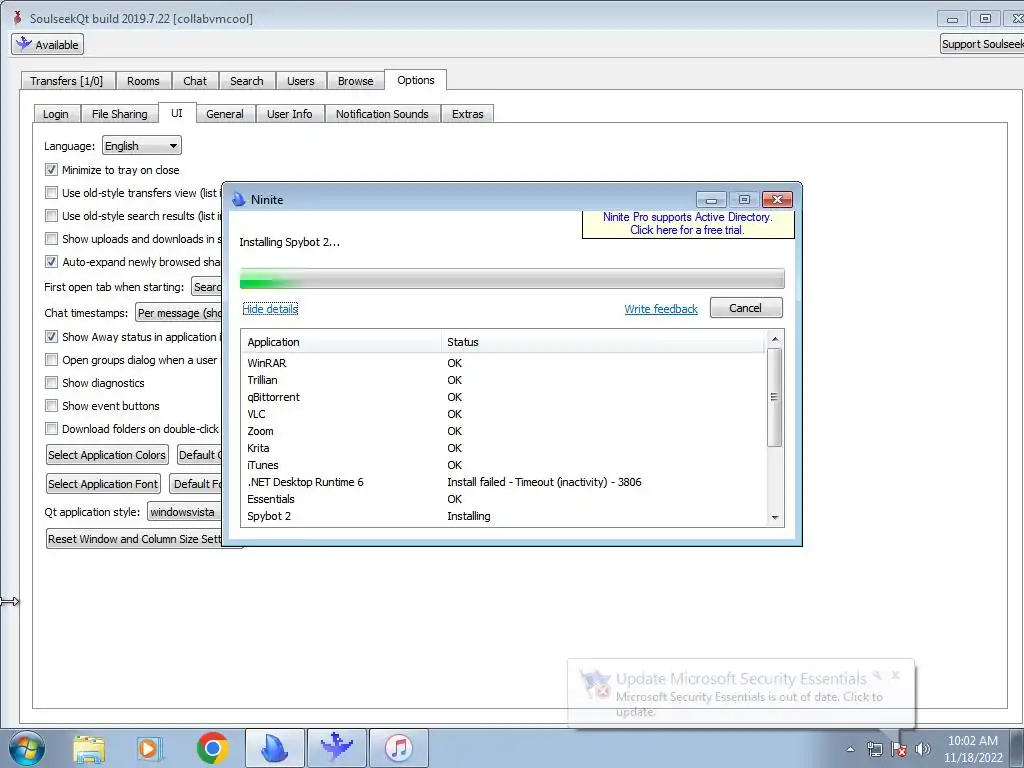Open the General options sub-tab
Viewport: 1024px width, 768px height.
pos(225,114)
